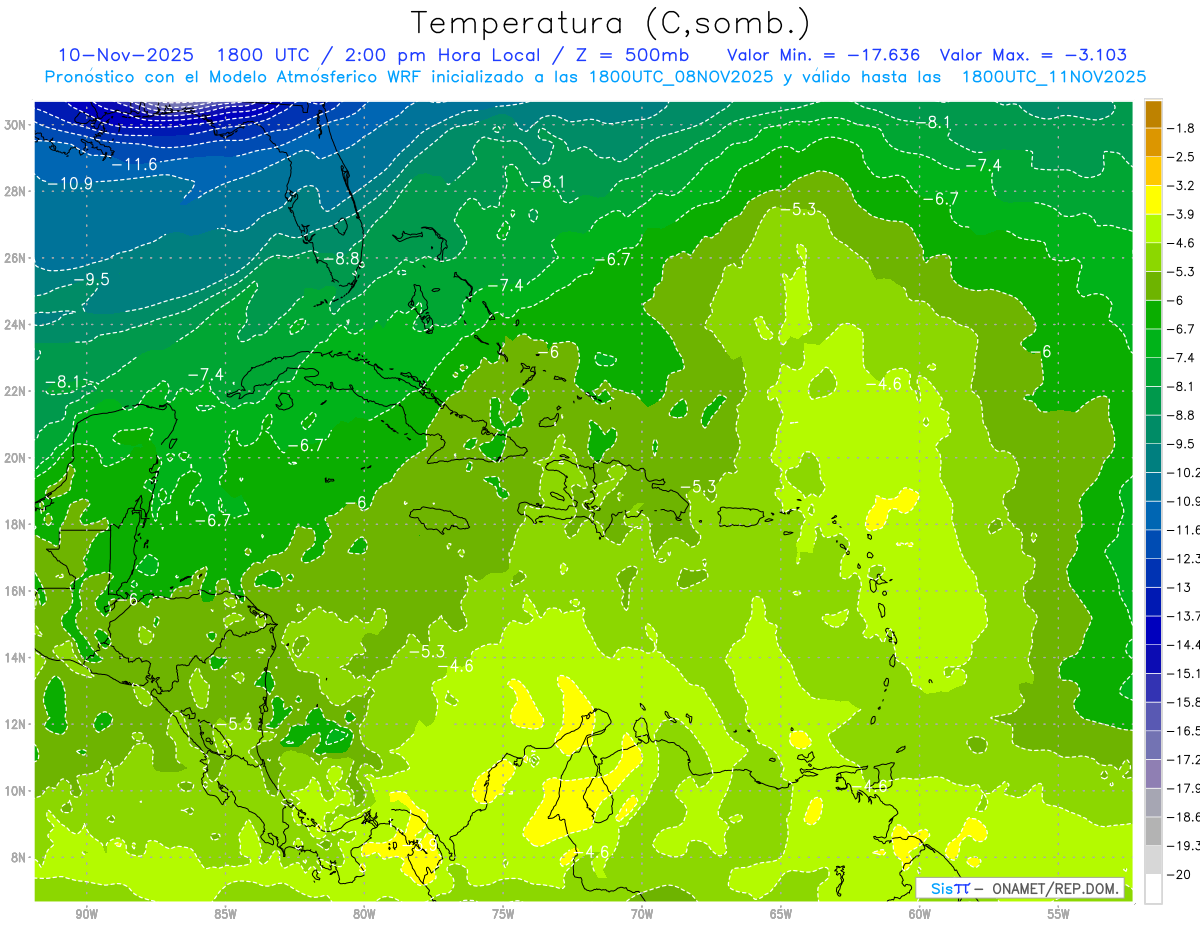Click the -17.2 value on the colorbar
Screen dimensions: 1200x927
pyautogui.click(x=1184, y=760)
